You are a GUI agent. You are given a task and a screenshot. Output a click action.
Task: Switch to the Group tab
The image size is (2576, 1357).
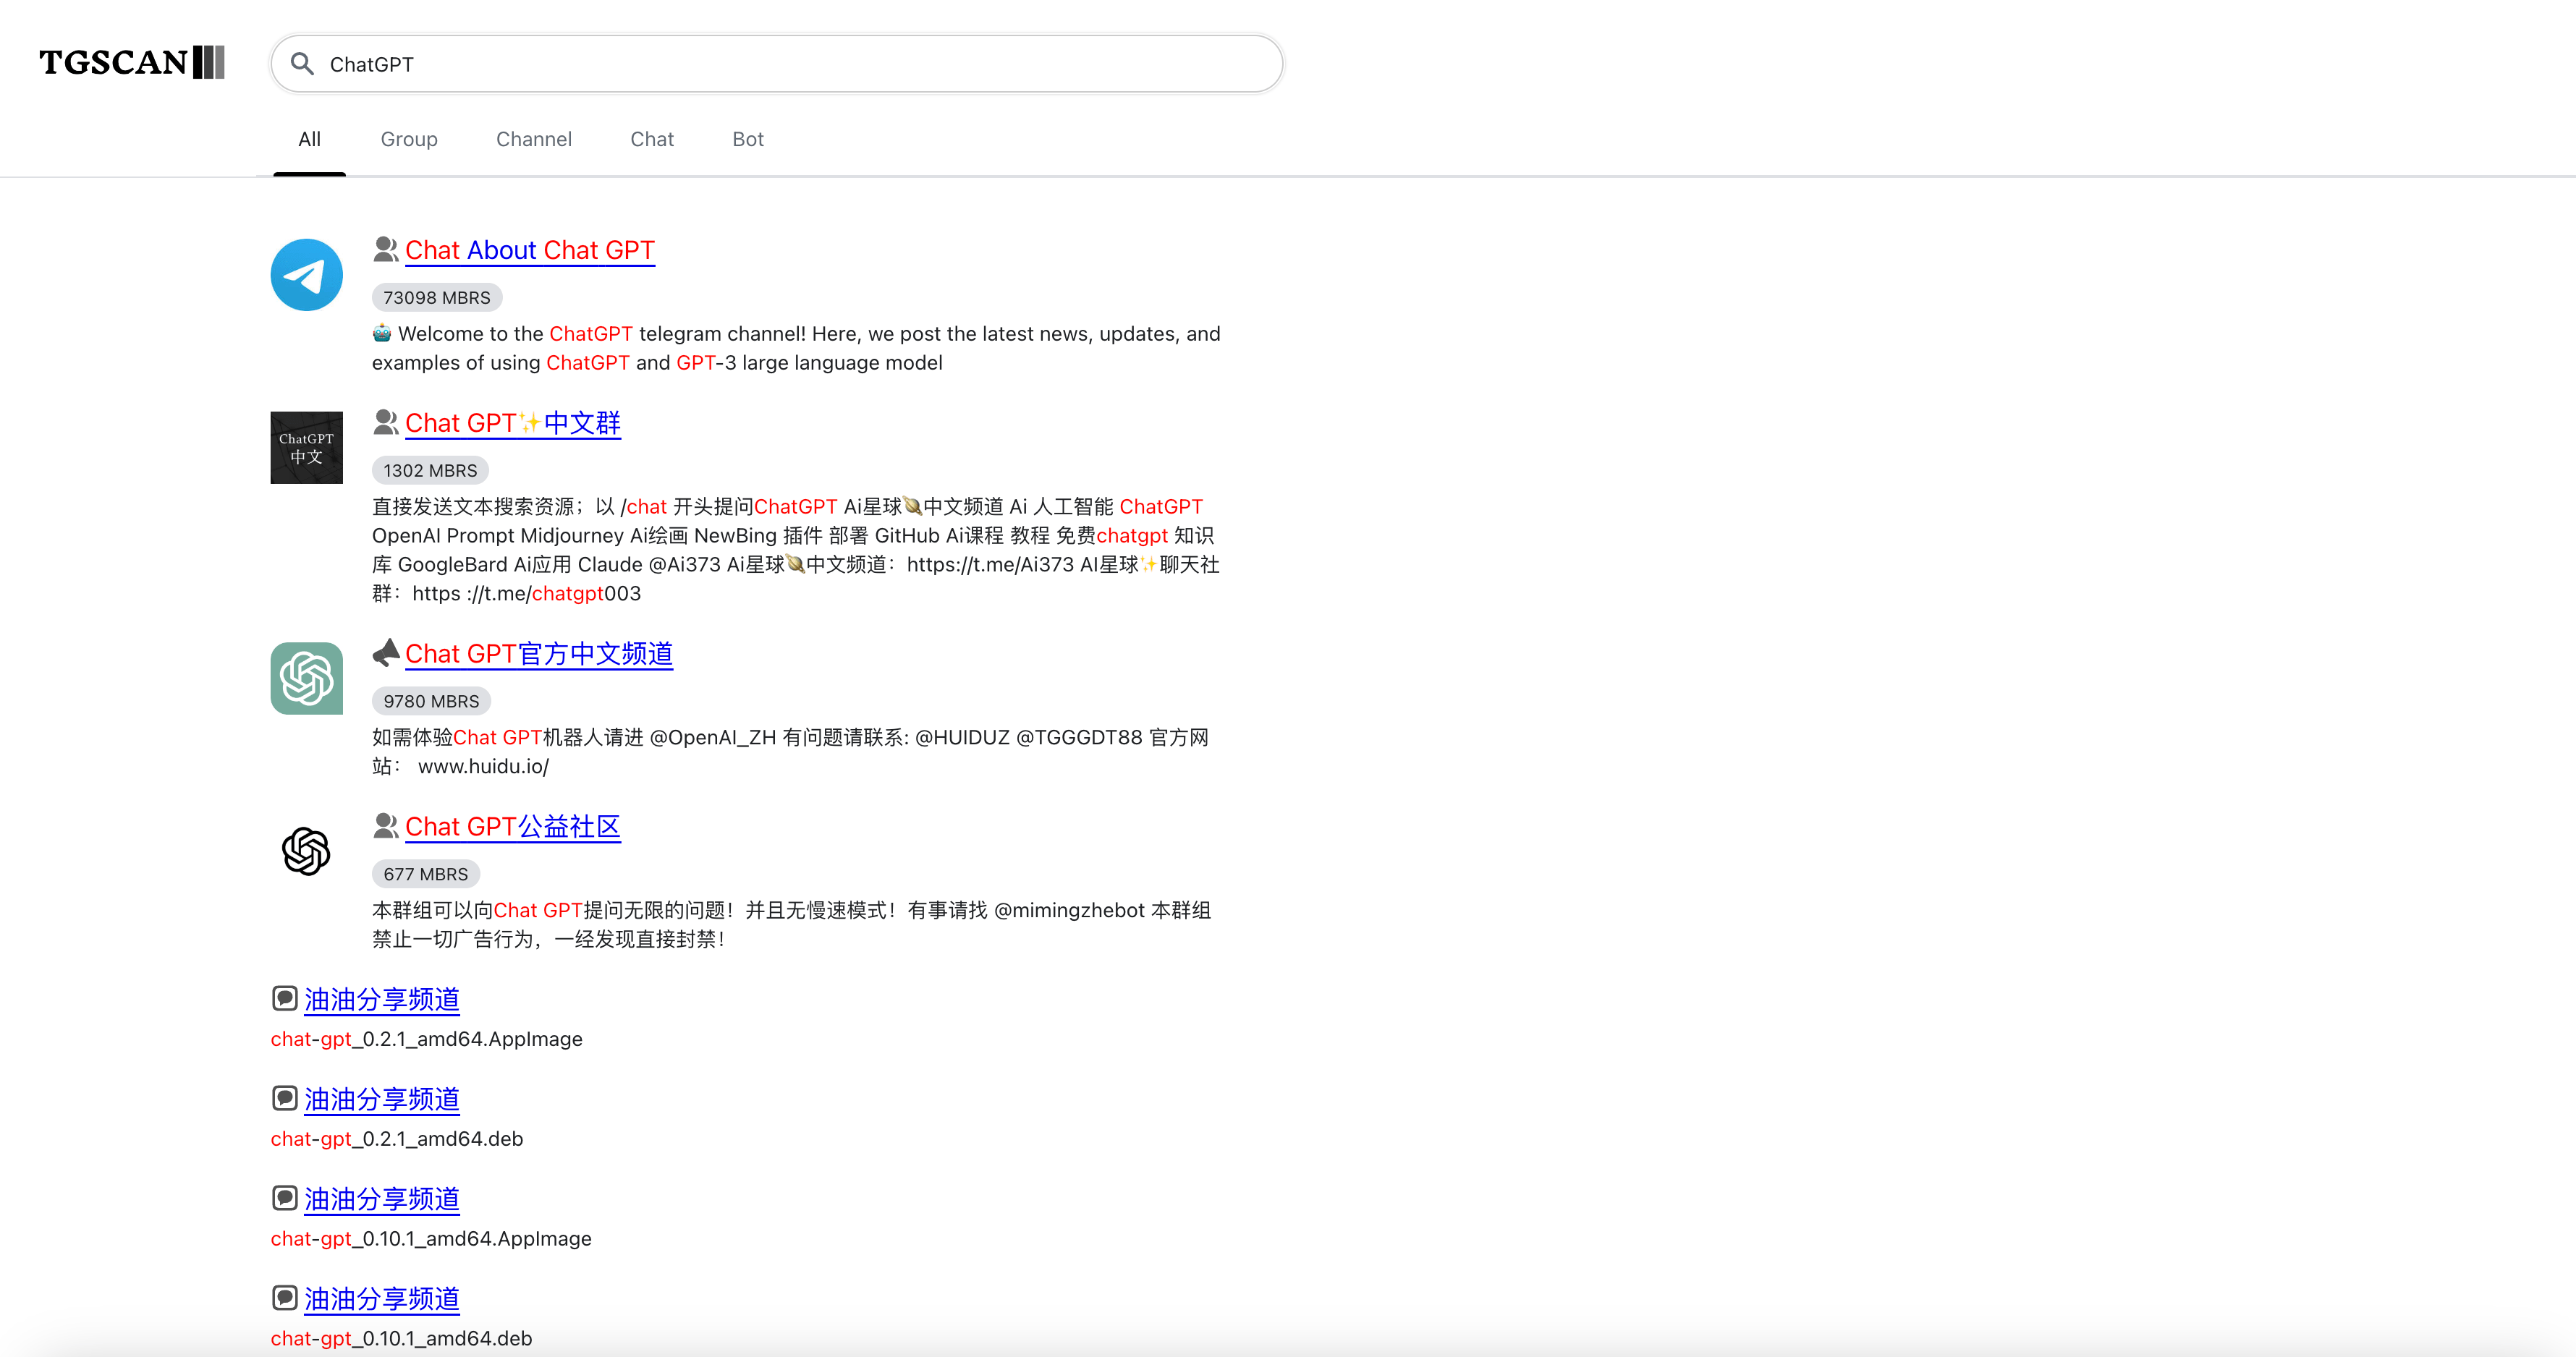tap(409, 139)
